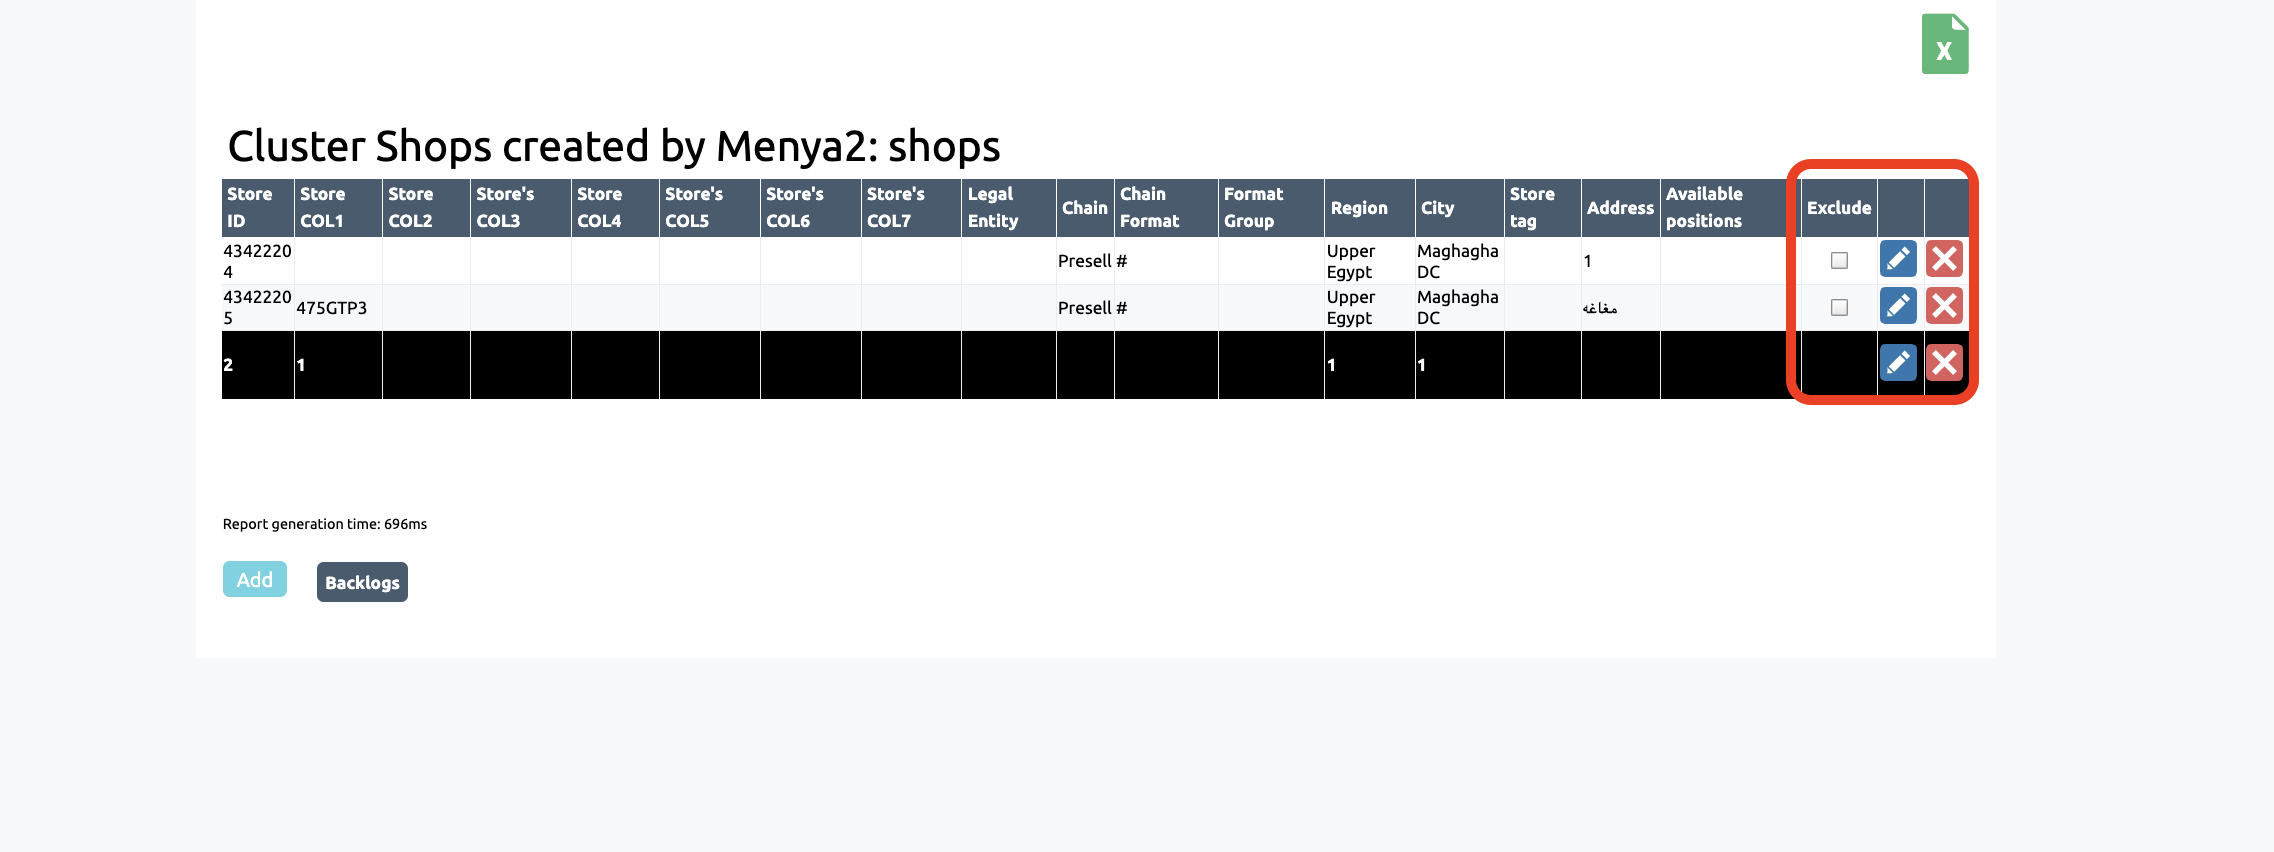This screenshot has height=852, width=2274.
Task: Click the Add button
Action: [x=254, y=580]
